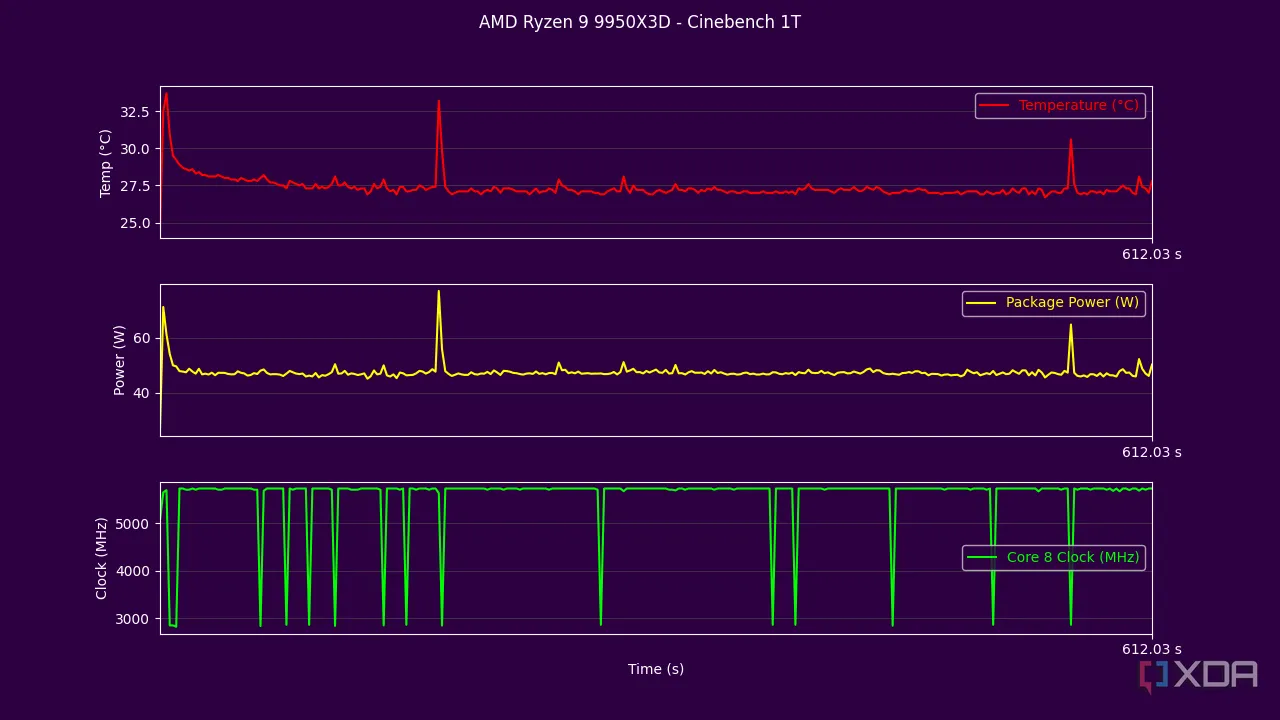1280x720 pixels.
Task: Click the Clock (MHz) y-axis label
Action: (x=101, y=558)
